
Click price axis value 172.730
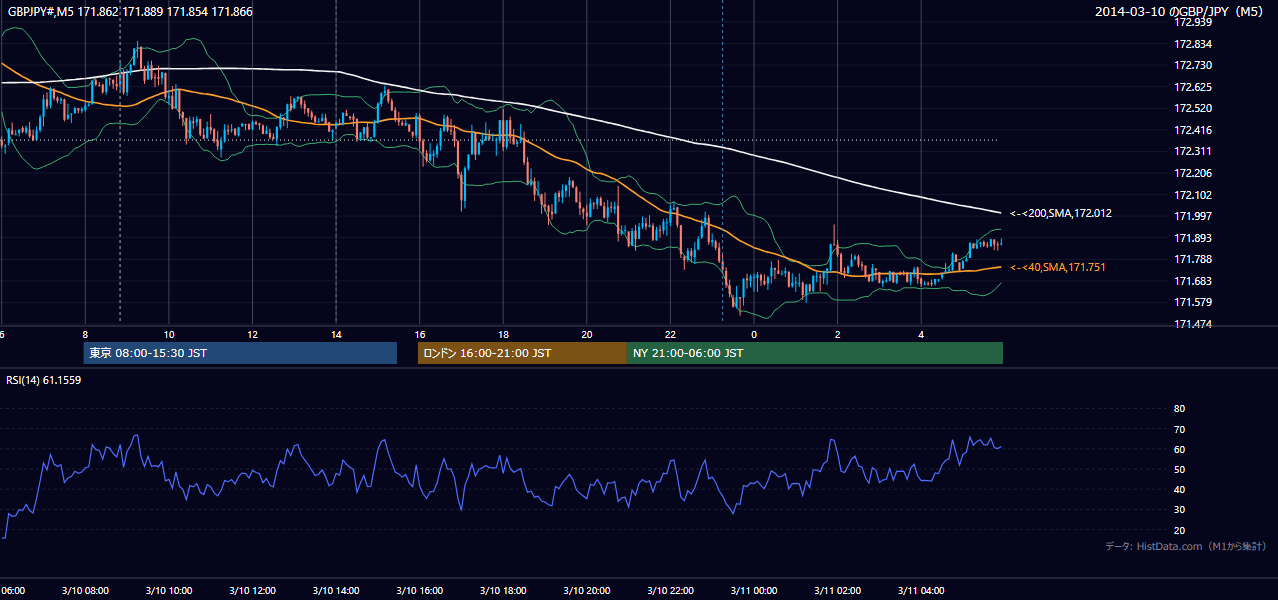coord(1192,65)
